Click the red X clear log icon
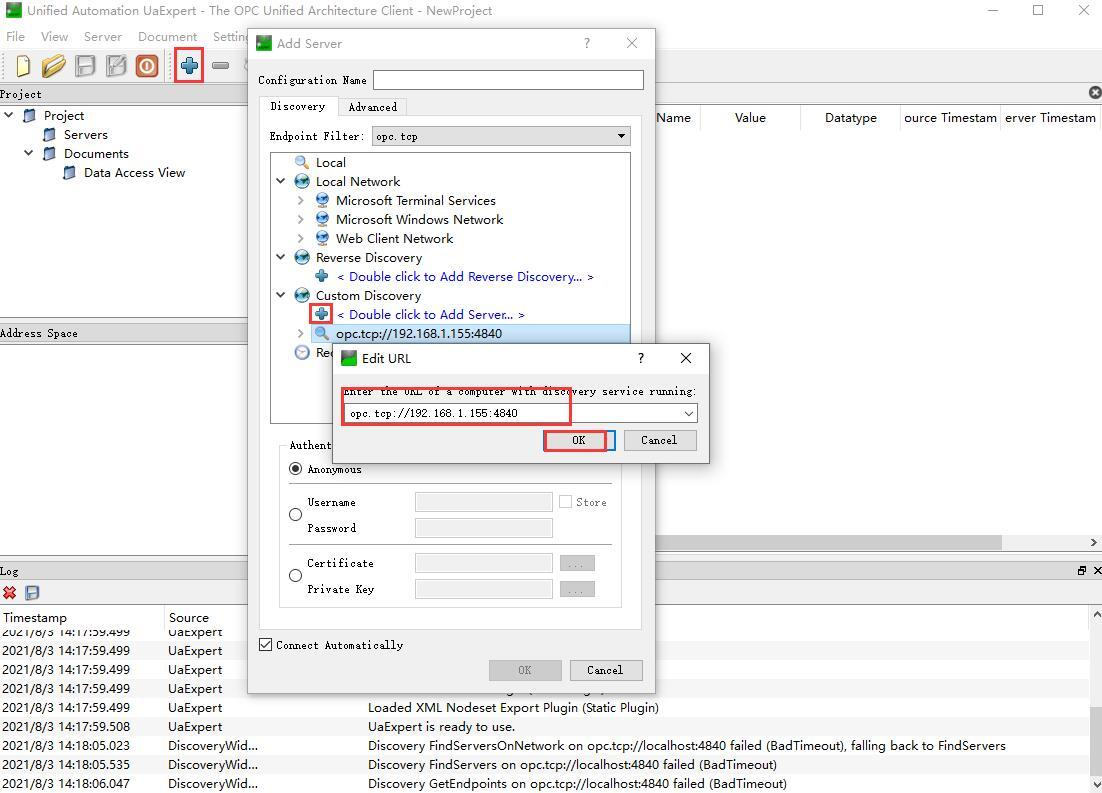The image size is (1102, 793). (x=9, y=593)
